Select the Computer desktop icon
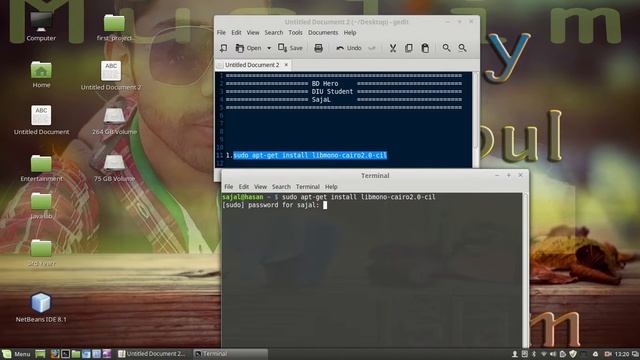Image resolution: width=640 pixels, height=360 pixels. coord(41,27)
